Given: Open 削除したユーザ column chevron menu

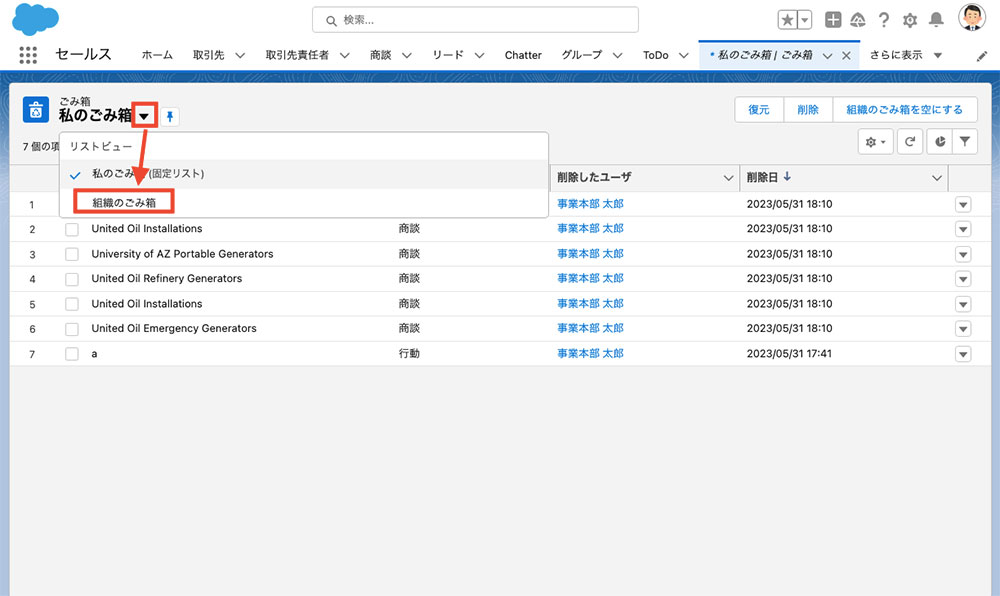Looking at the screenshot, I should pos(728,178).
